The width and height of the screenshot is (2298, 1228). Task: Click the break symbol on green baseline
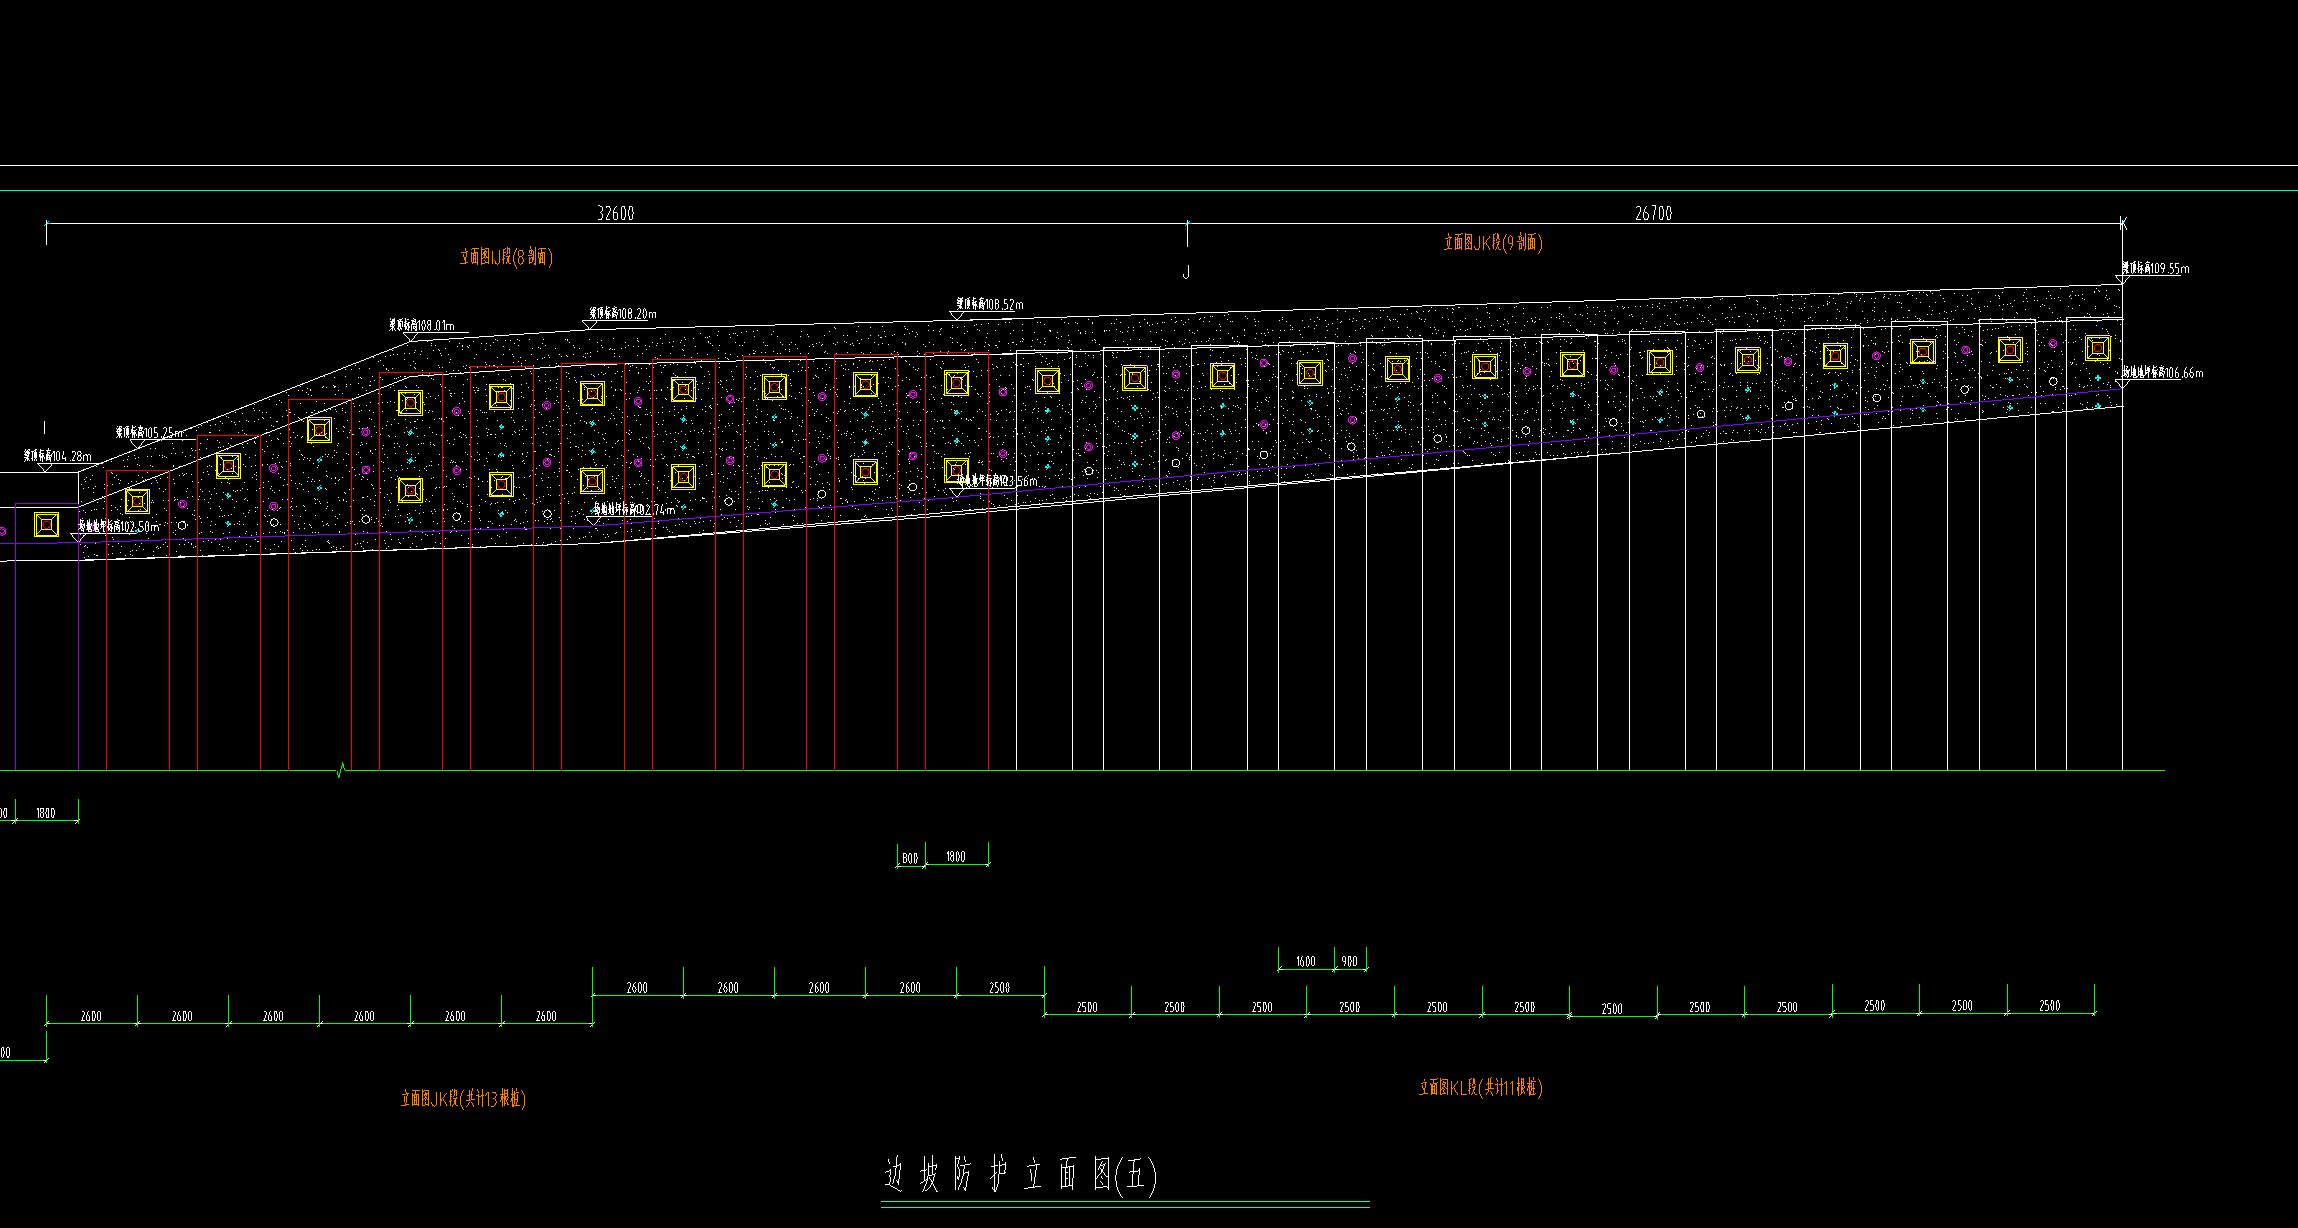tap(341, 770)
